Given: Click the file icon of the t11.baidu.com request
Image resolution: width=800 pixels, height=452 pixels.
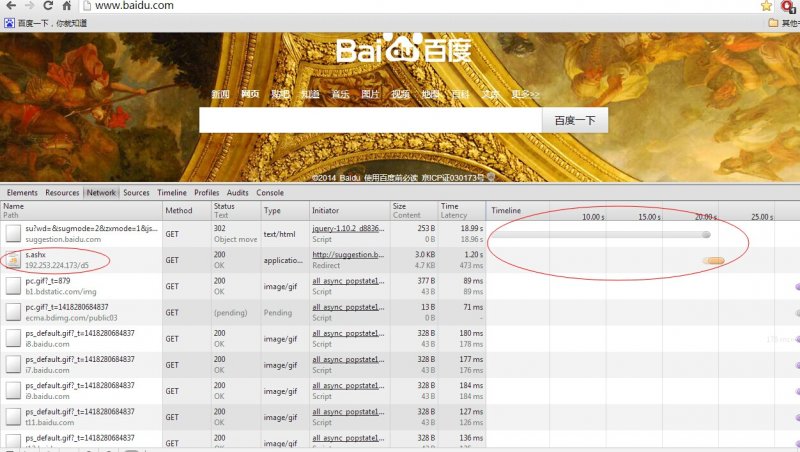Looking at the screenshot, I should (x=13, y=417).
